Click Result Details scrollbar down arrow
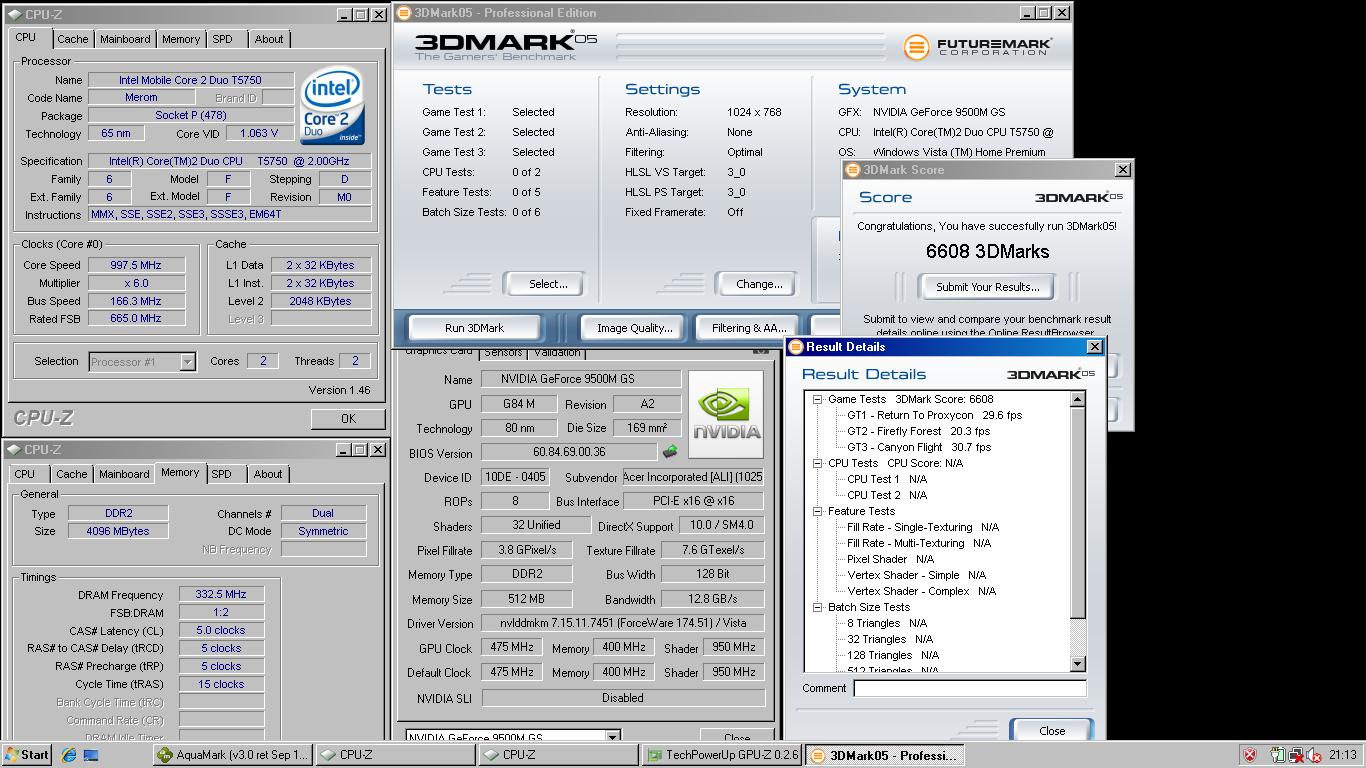The height and width of the screenshot is (768, 1366). point(1077,664)
